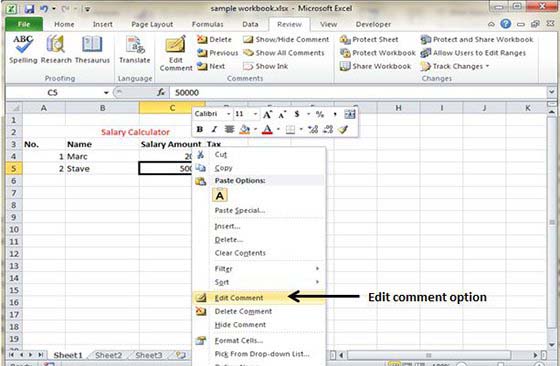
Task: Click Decrease Font Size in mini toolbar
Action: click(282, 114)
